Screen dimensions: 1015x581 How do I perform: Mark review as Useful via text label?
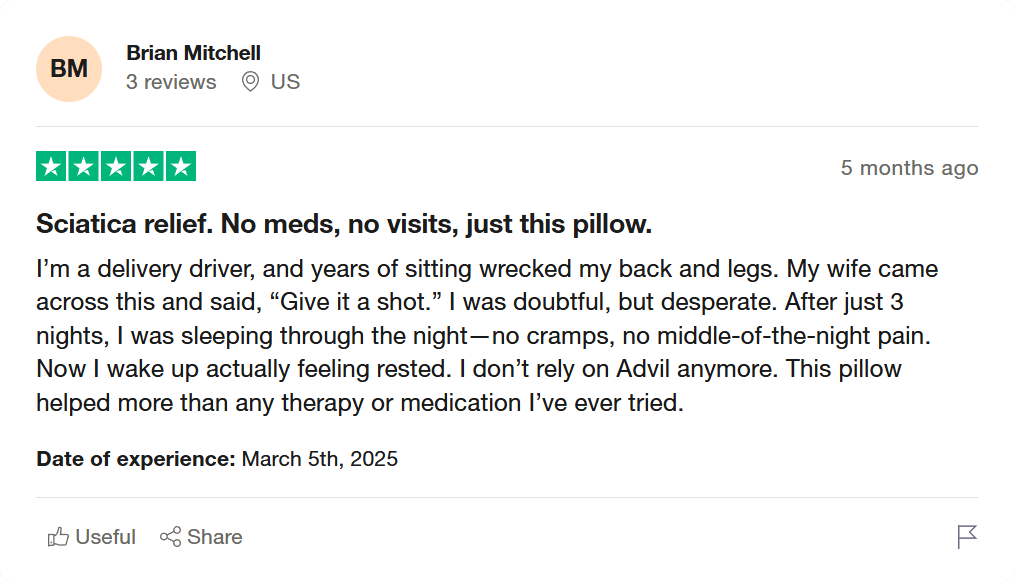tap(105, 537)
